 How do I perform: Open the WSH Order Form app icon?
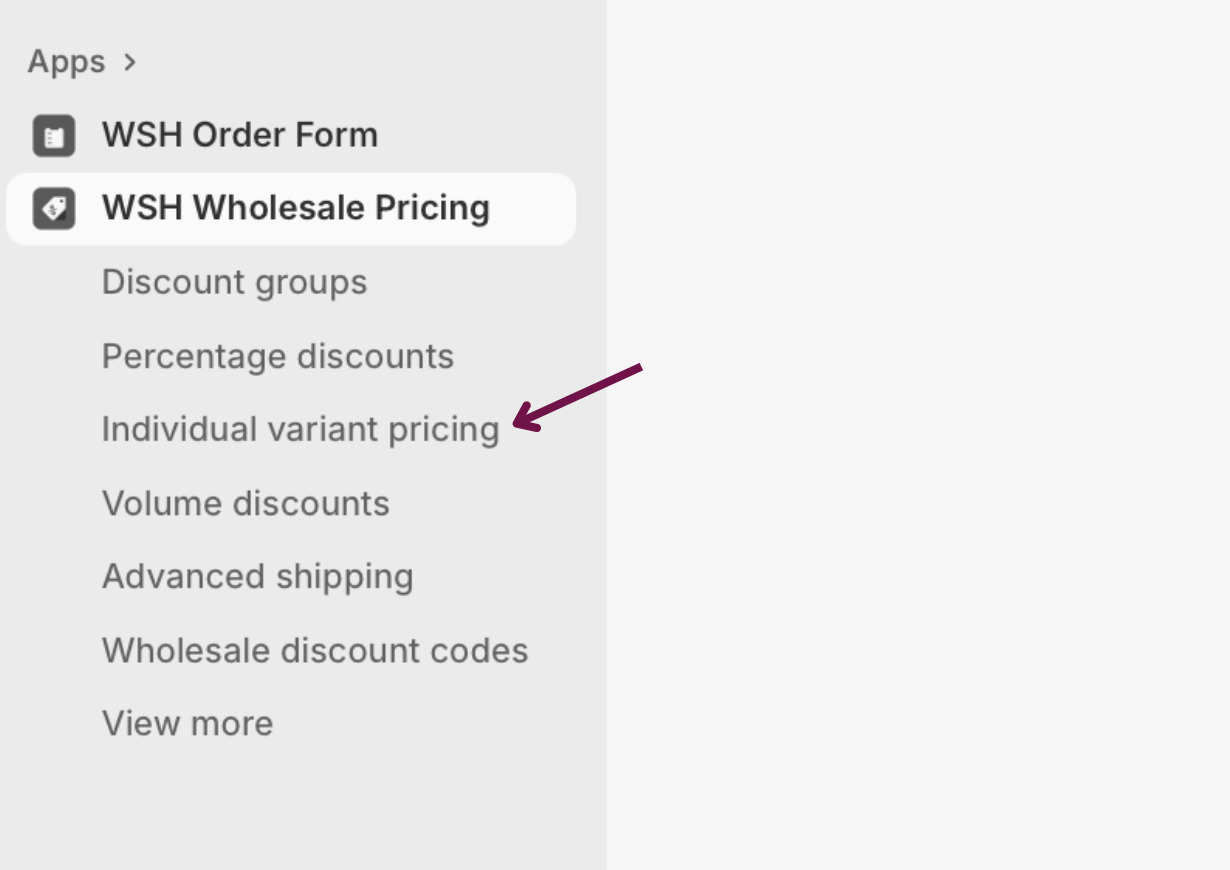[x=54, y=136]
